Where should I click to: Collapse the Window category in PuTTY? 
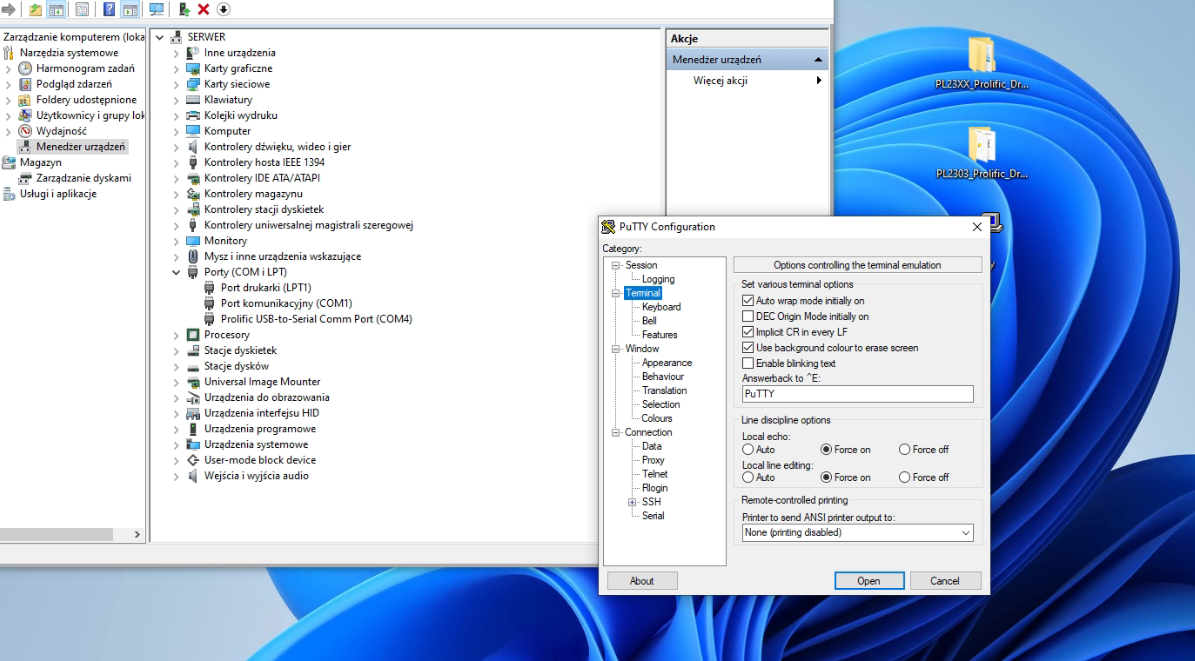[616, 349]
